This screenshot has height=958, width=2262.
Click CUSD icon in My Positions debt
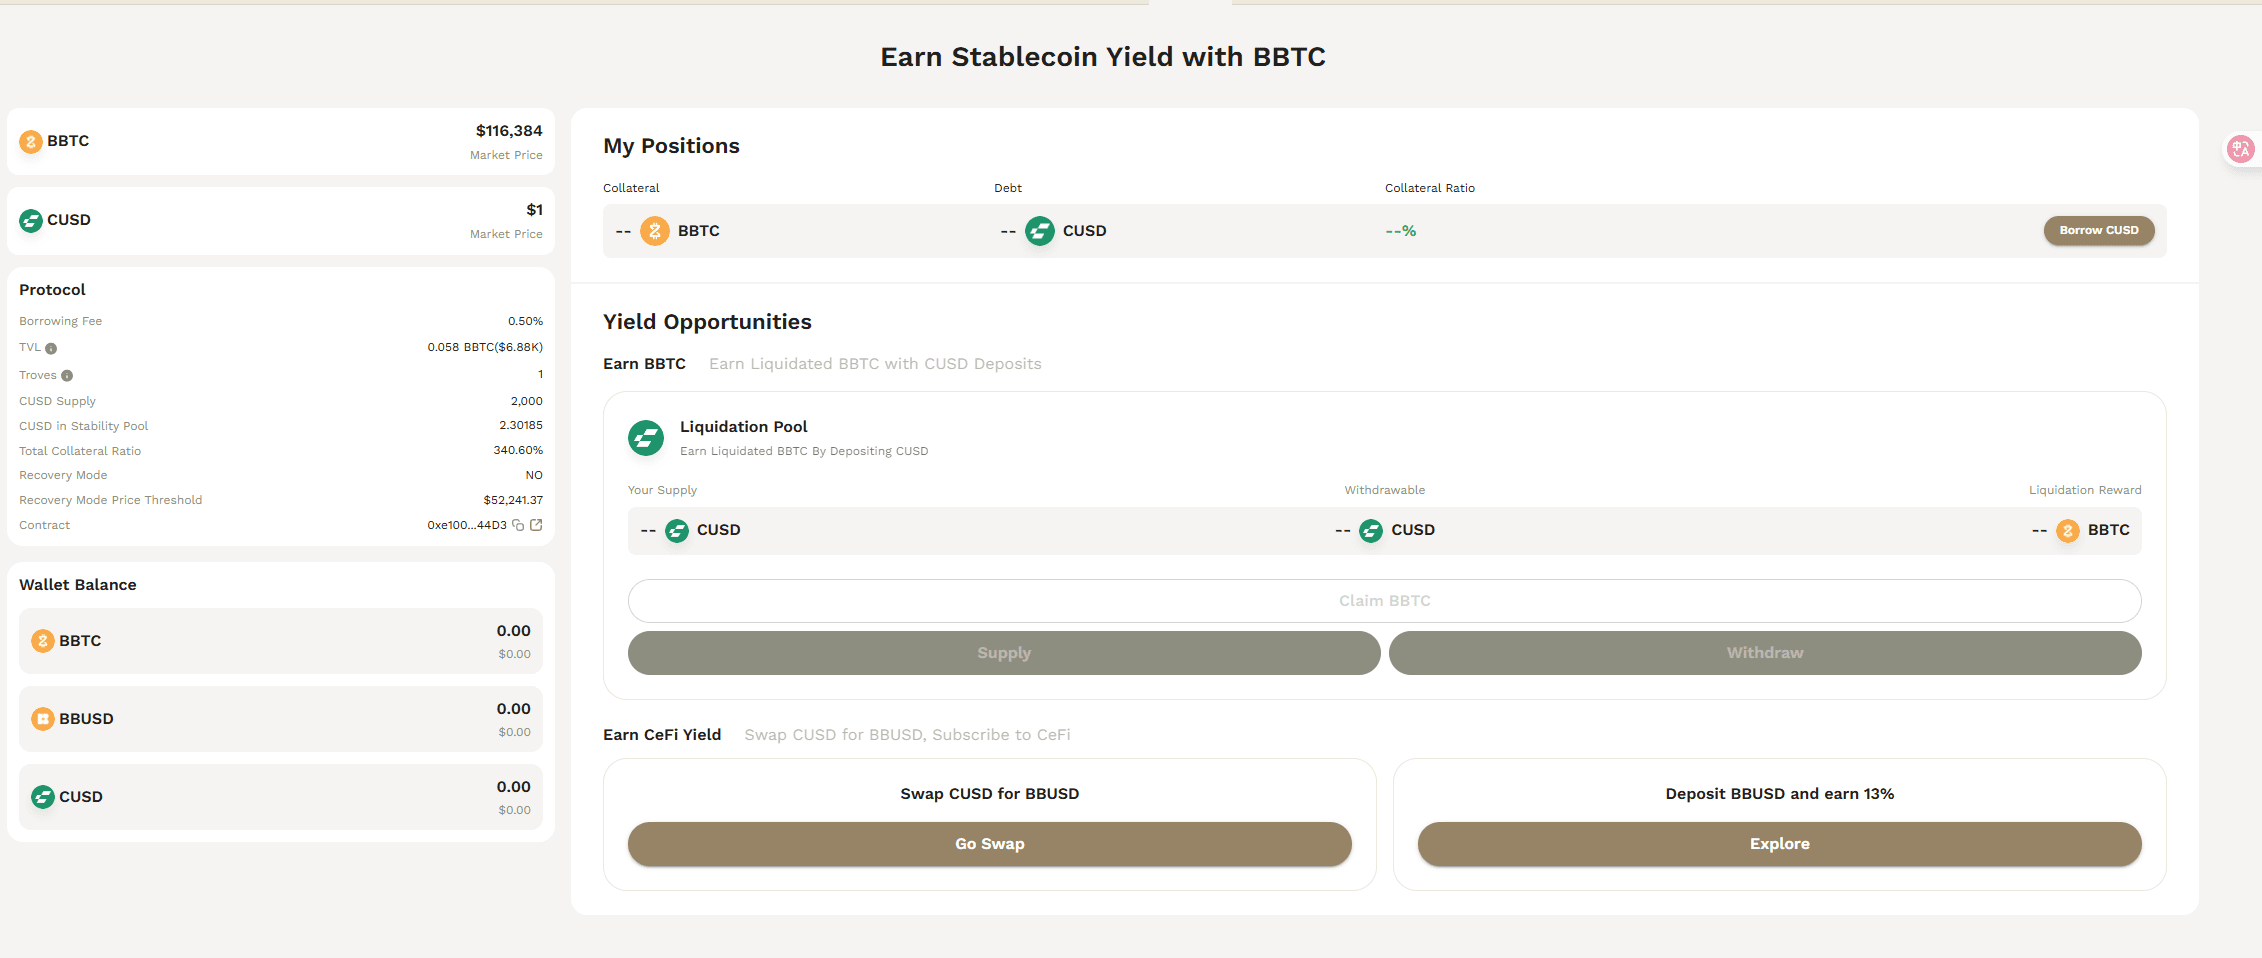(x=1040, y=231)
